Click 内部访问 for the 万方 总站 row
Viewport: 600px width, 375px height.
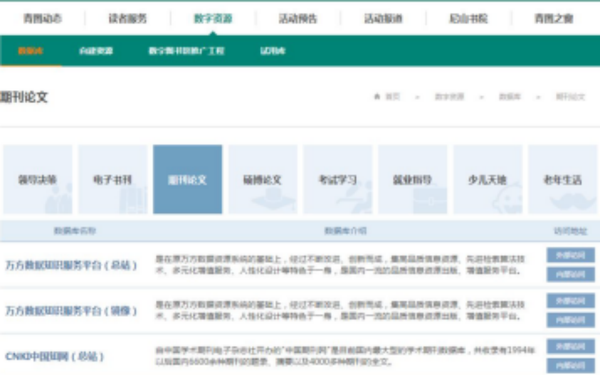[x=571, y=274]
